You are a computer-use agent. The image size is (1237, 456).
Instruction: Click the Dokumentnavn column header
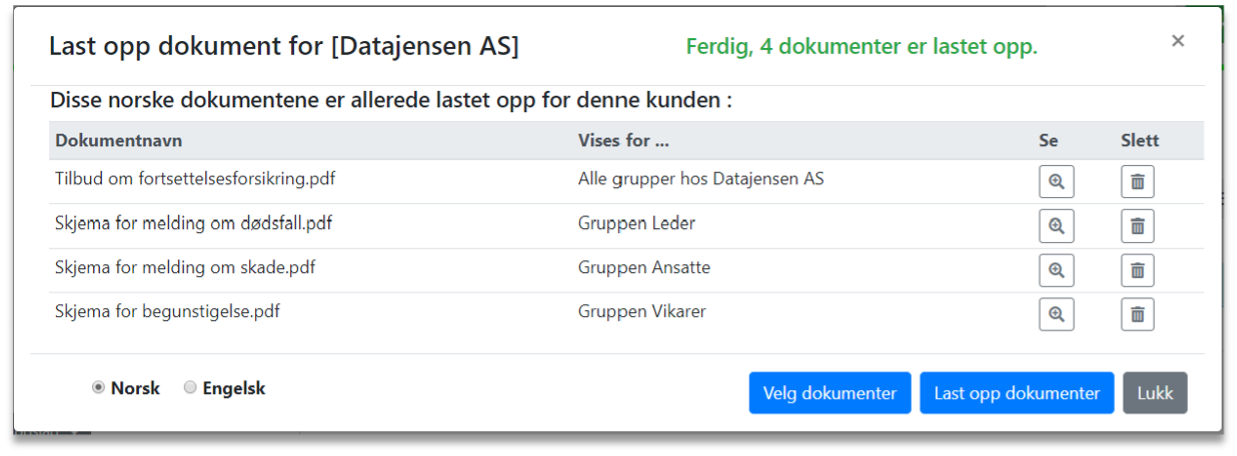118,141
